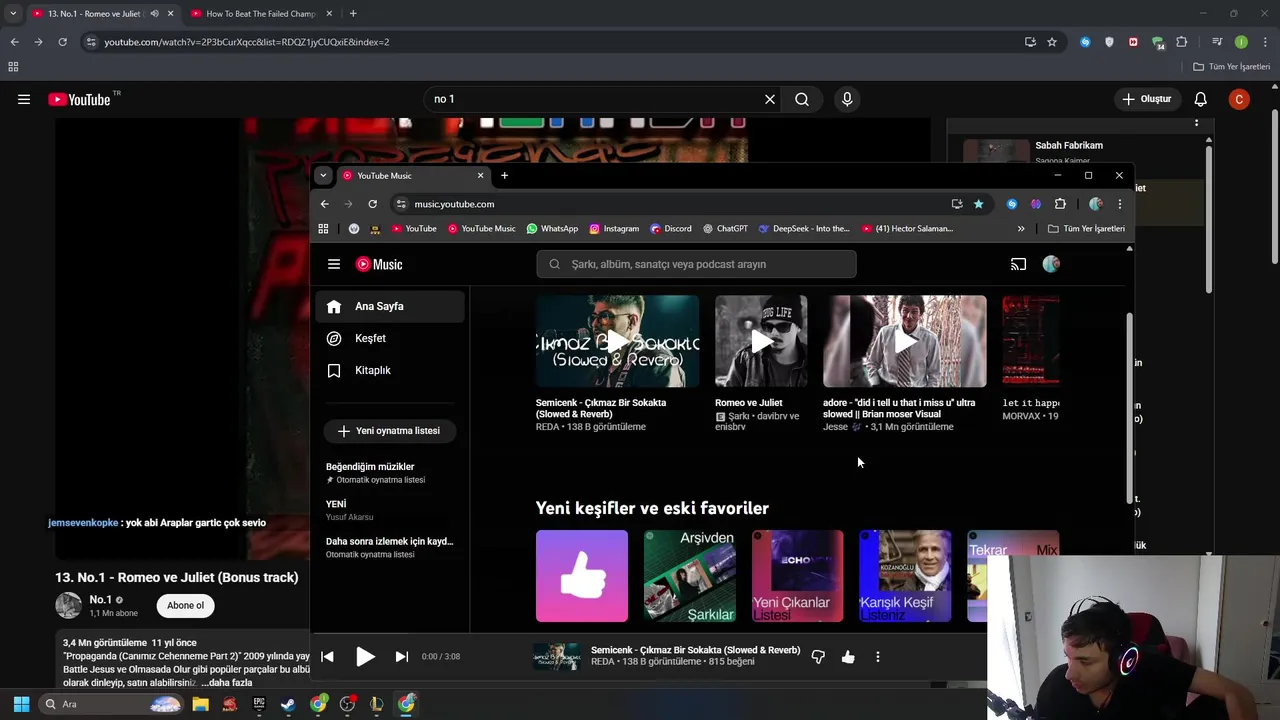Image resolution: width=1280 pixels, height=720 pixels.
Task: Play the adore ultra slowed video thumbnail
Action: (x=904, y=341)
